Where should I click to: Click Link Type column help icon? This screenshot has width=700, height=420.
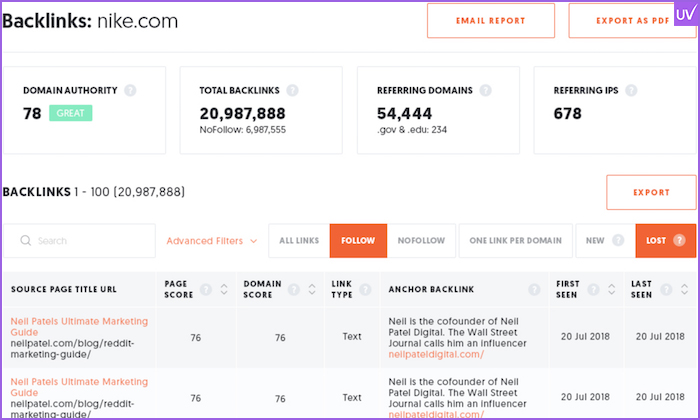click(365, 289)
